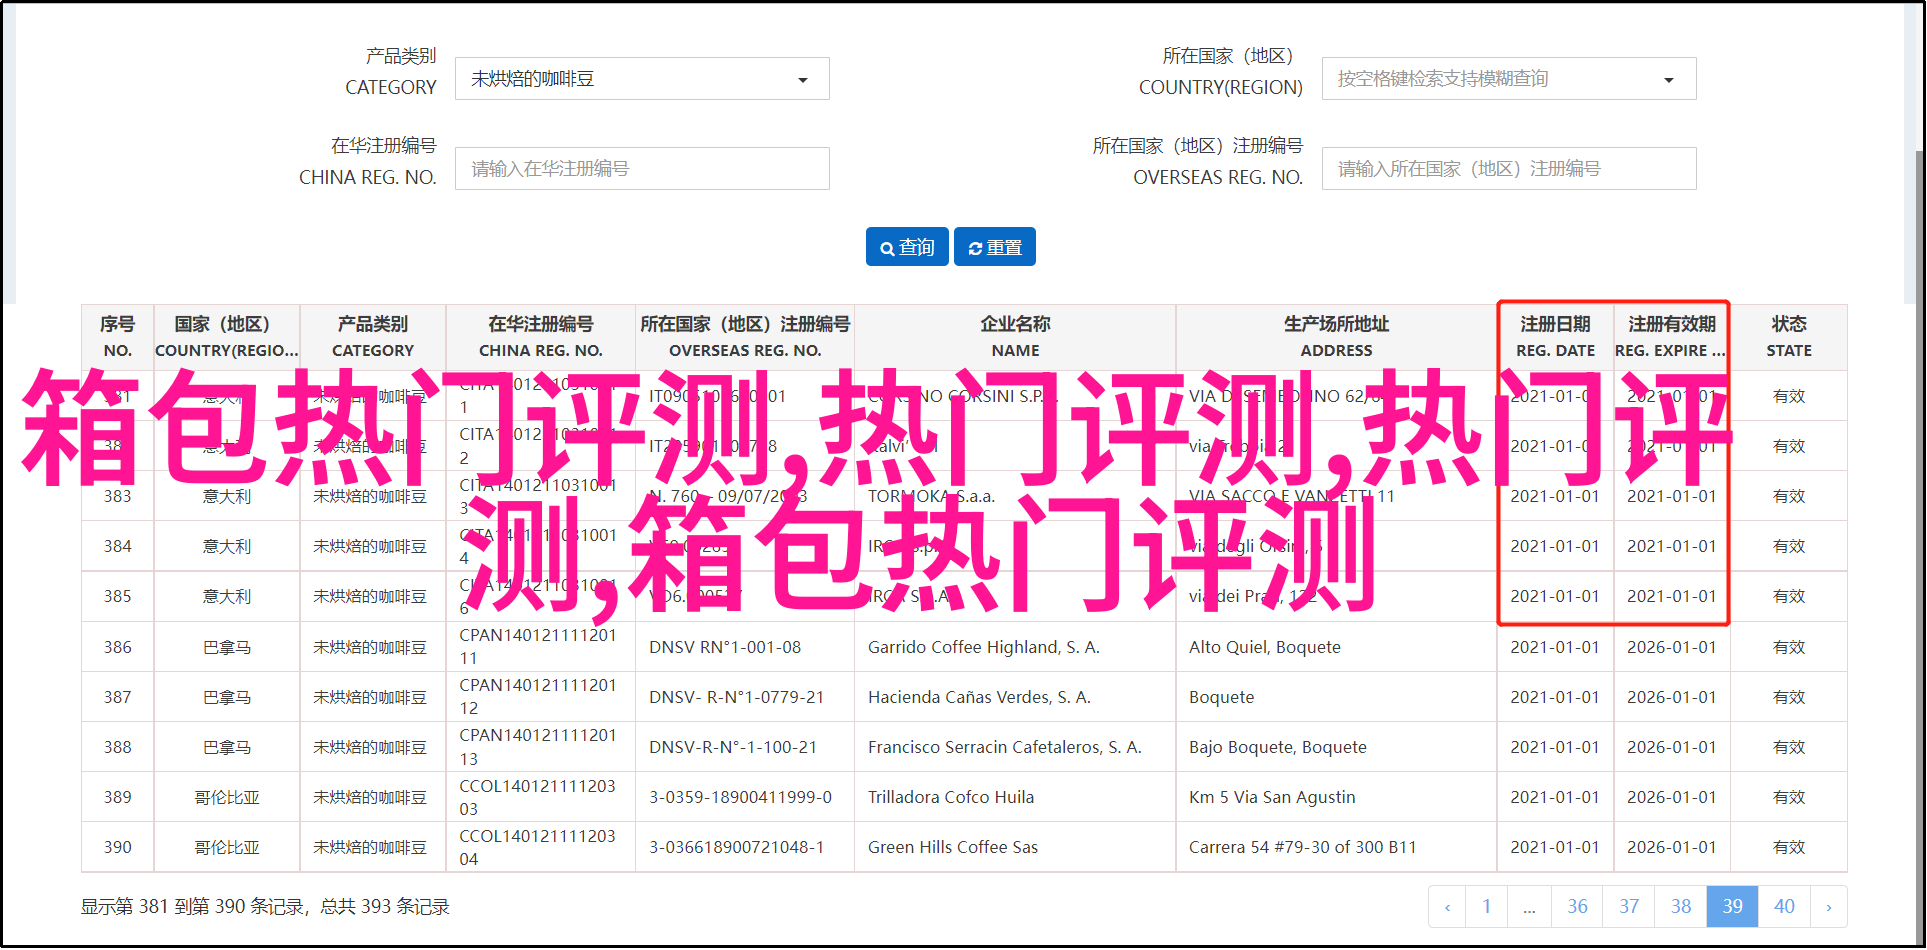
Task: Click the pagination ellipsis between 1 and 36
Action: pyautogui.click(x=1529, y=907)
